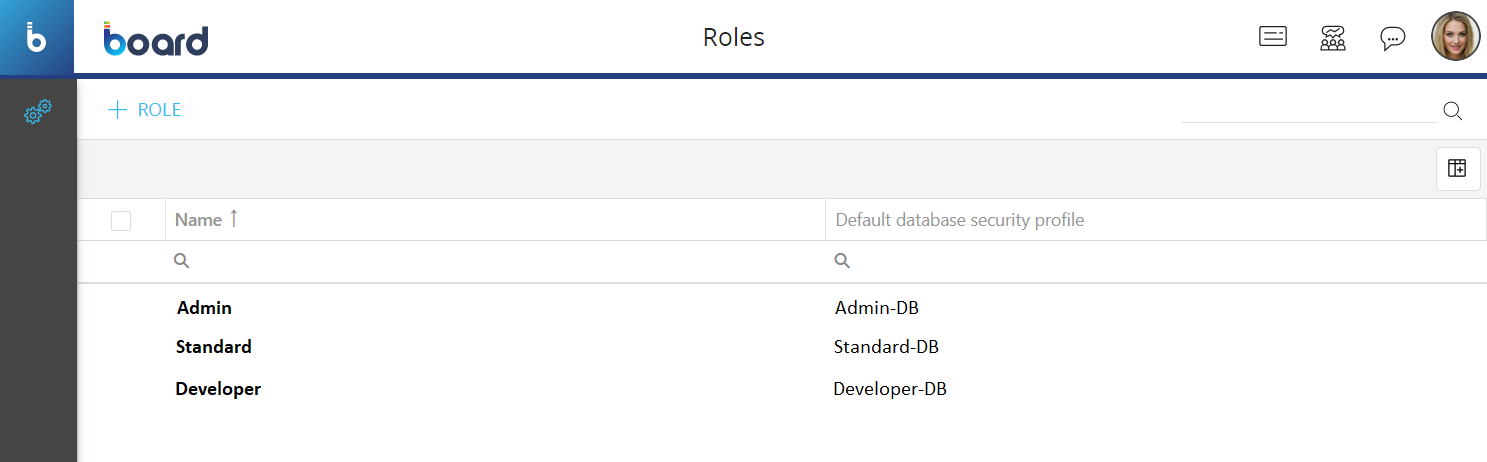Open the presentations group icon
The width and height of the screenshot is (1487, 462).
(x=1332, y=38)
